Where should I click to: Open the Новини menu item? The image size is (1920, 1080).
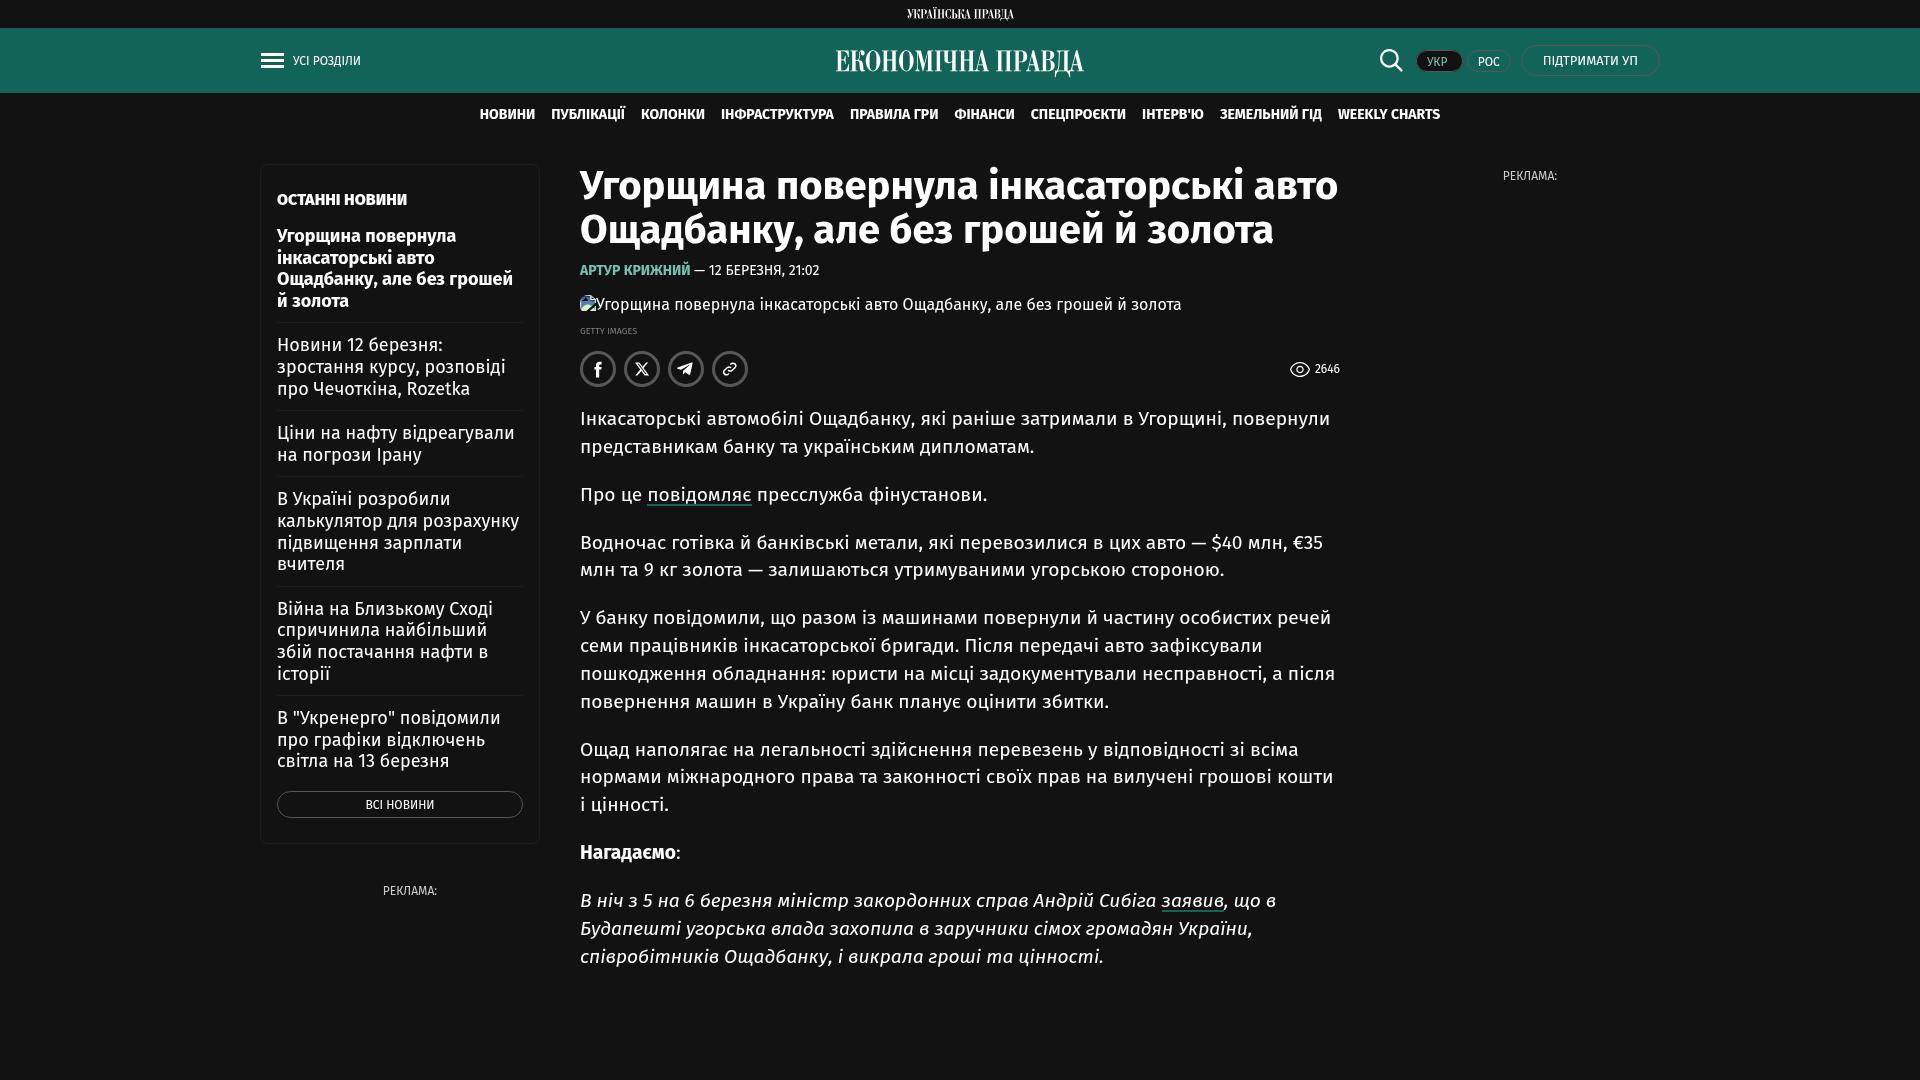507,115
